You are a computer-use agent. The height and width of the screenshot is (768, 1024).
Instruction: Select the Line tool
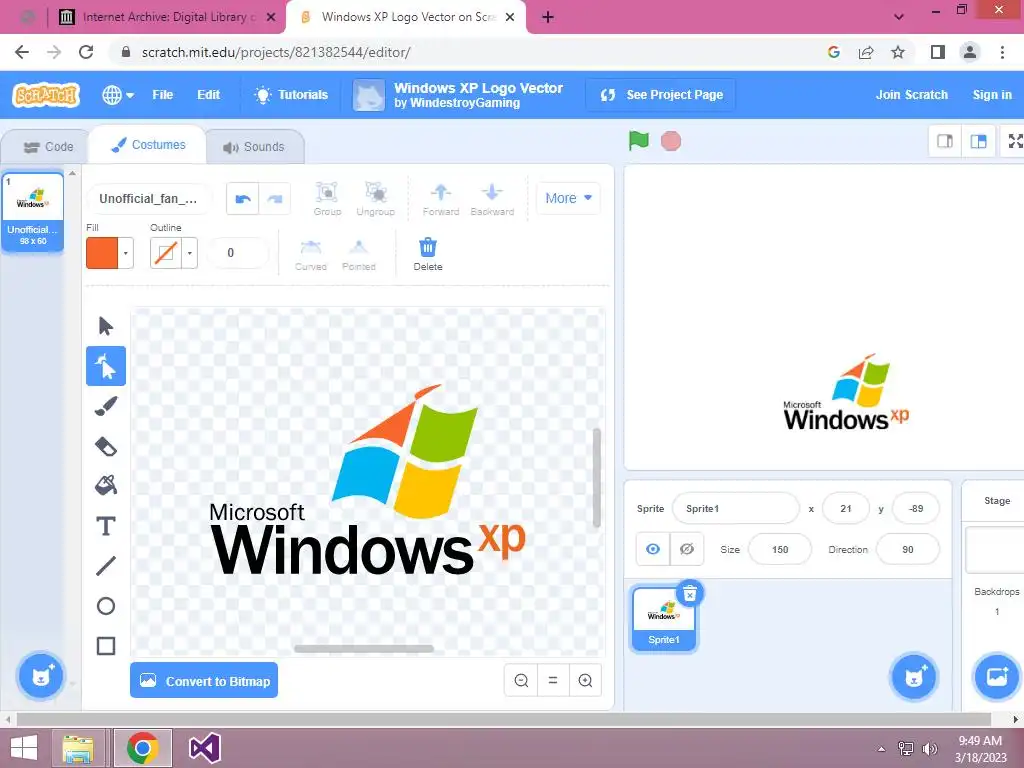[x=105, y=566]
